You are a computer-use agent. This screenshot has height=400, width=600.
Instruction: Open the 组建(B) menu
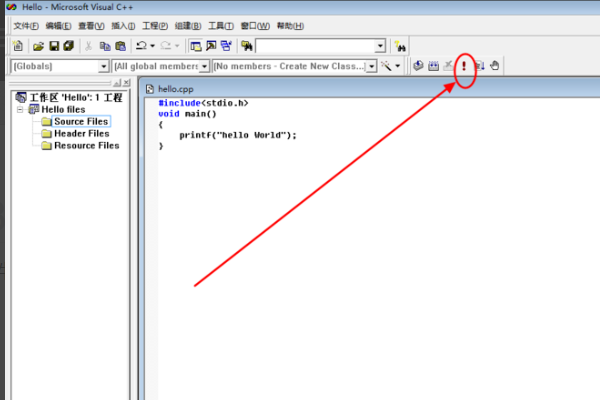(188, 26)
